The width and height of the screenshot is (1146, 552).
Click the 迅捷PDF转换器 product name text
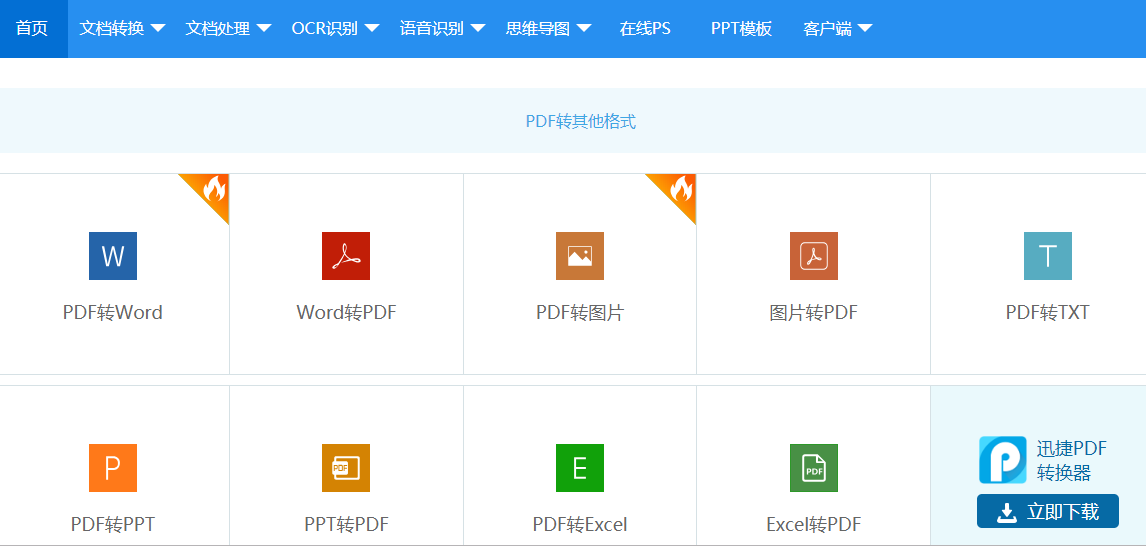click(x=1071, y=461)
